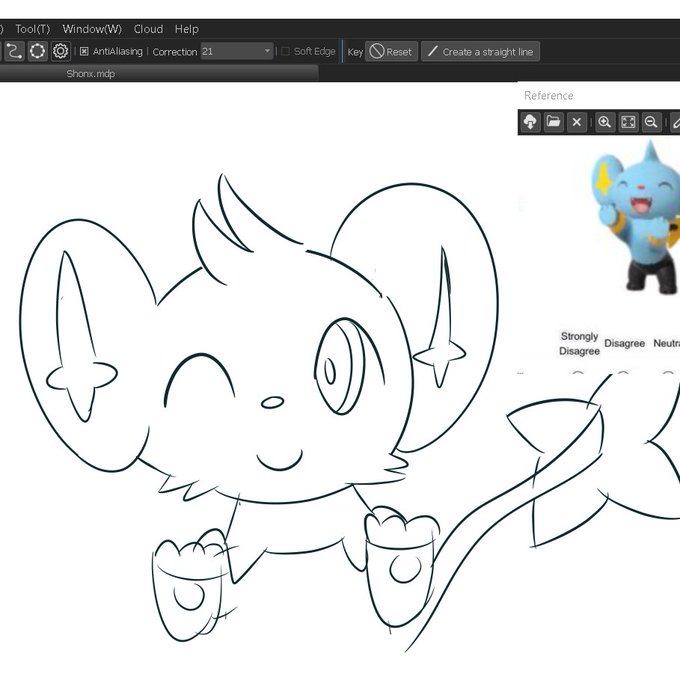The height and width of the screenshot is (680, 680).
Task: Open the Window(W) menu
Action: coord(92,29)
